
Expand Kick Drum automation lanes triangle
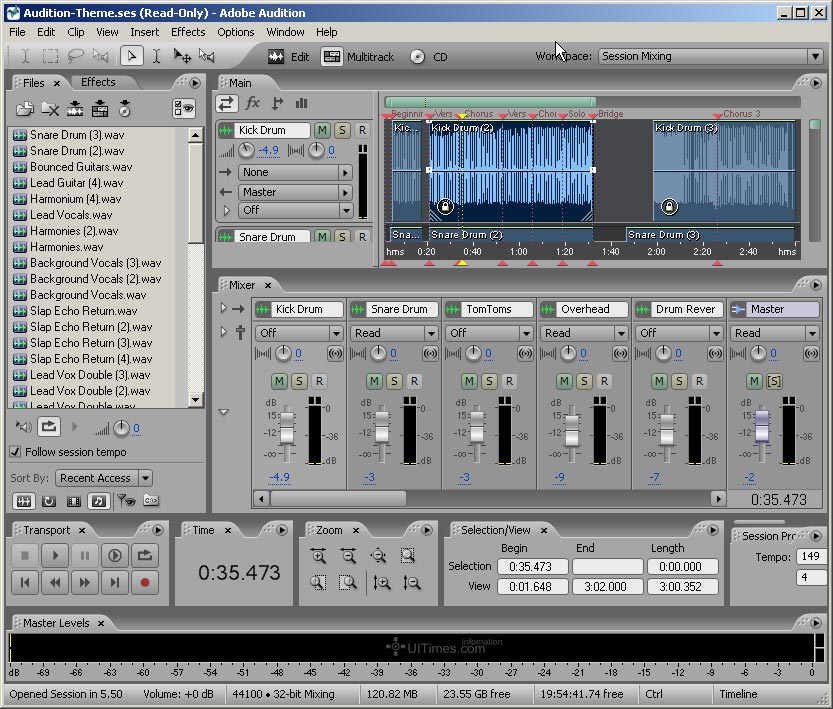(227, 210)
